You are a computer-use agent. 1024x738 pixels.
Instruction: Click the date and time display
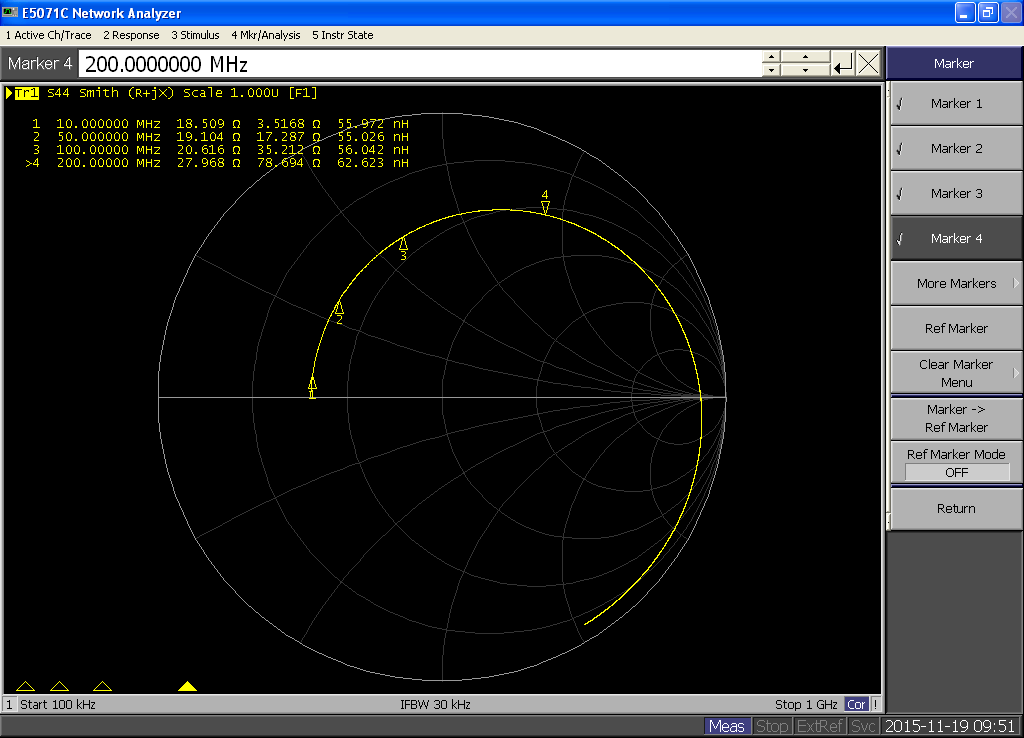[950, 726]
